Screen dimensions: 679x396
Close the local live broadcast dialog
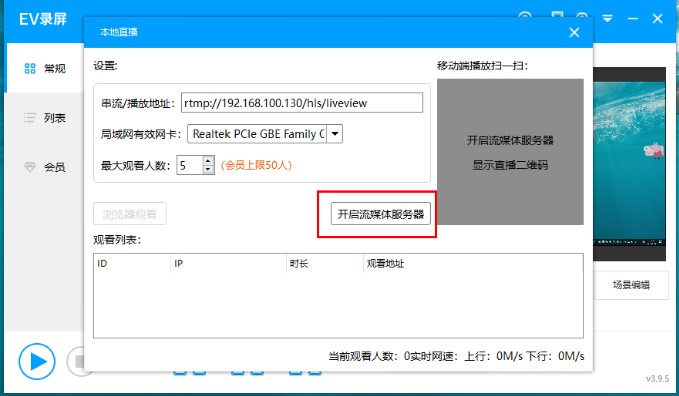tap(574, 32)
